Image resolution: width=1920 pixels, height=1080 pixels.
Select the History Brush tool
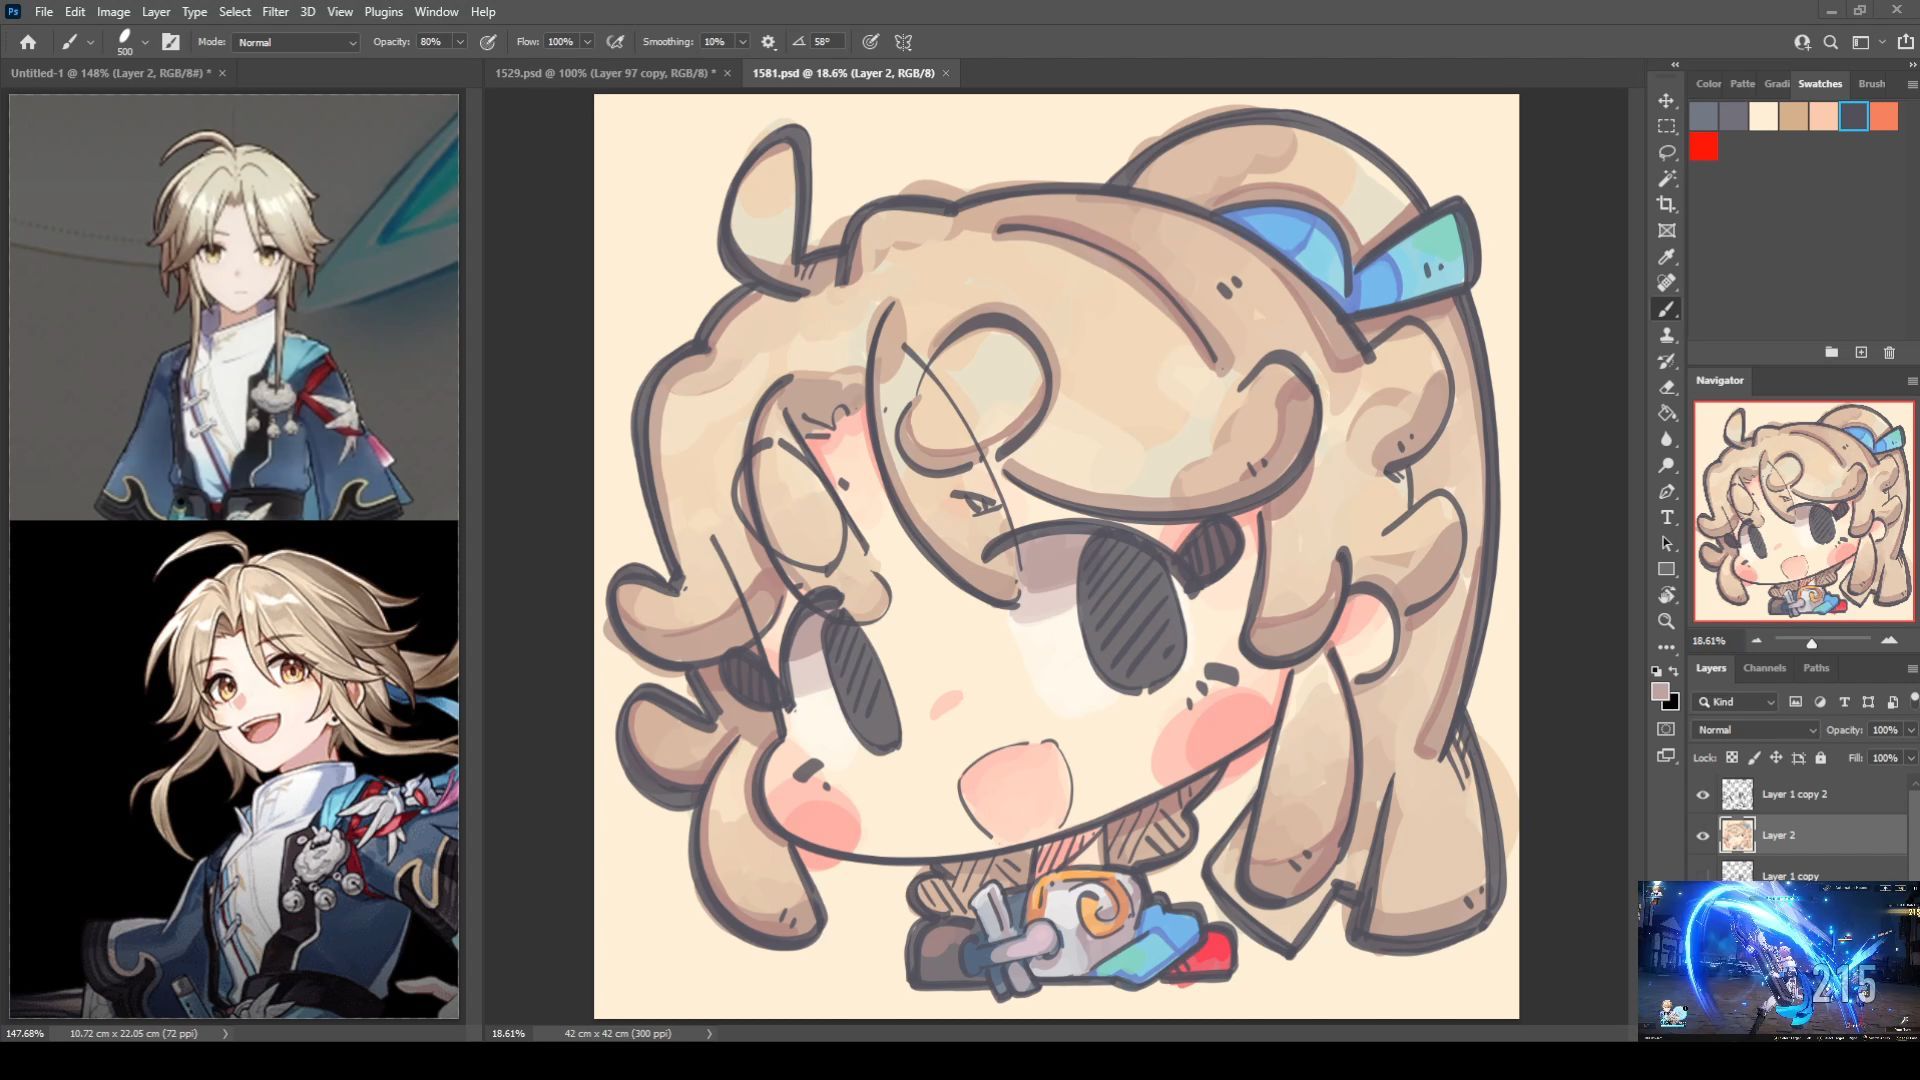click(1666, 361)
